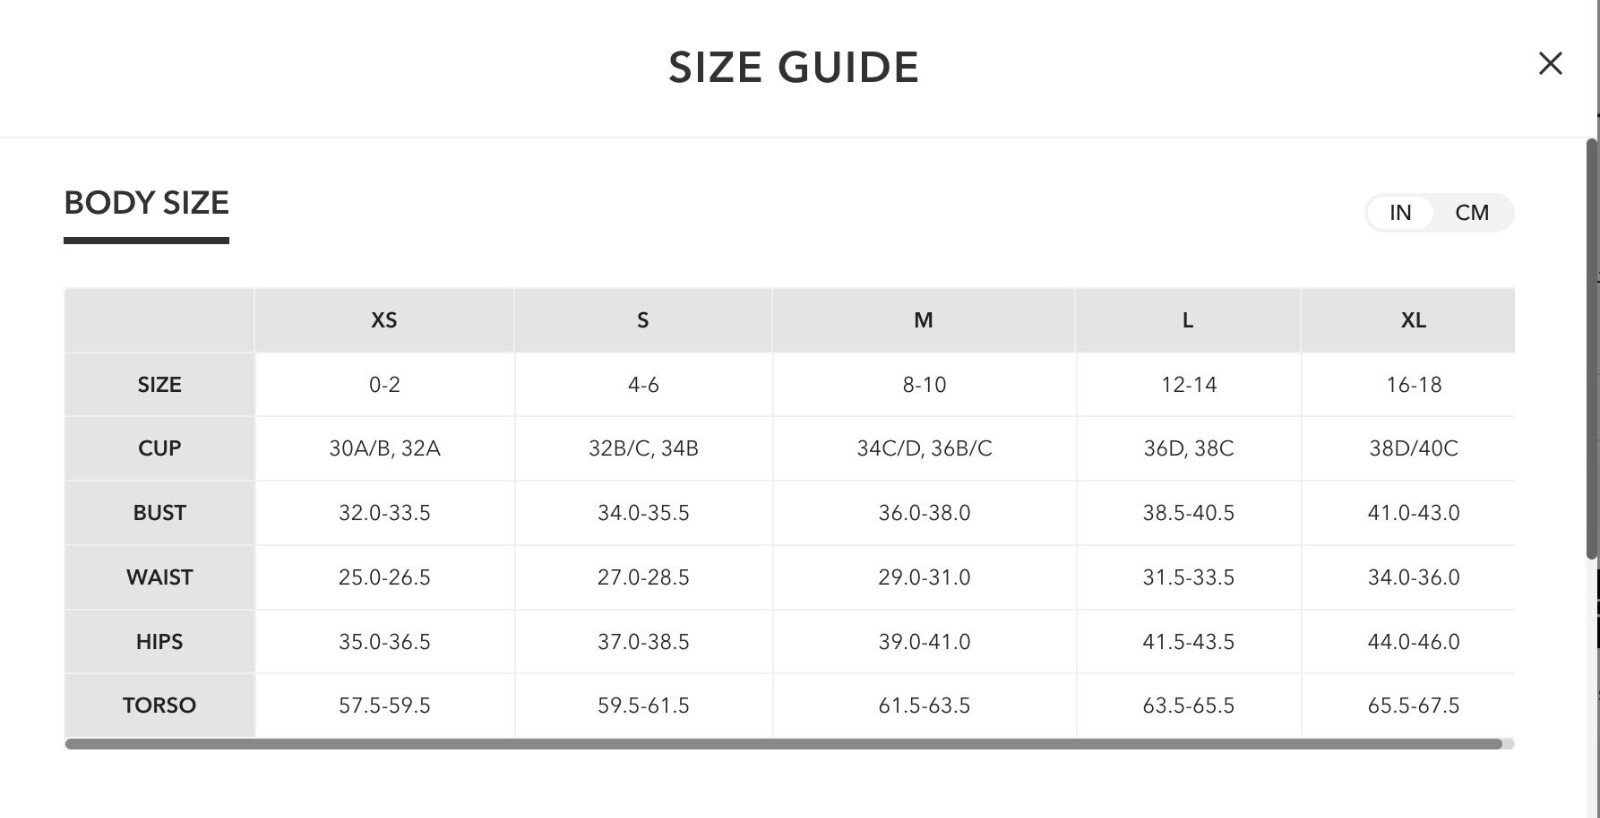
Task: Click the M column header
Action: [x=923, y=321]
